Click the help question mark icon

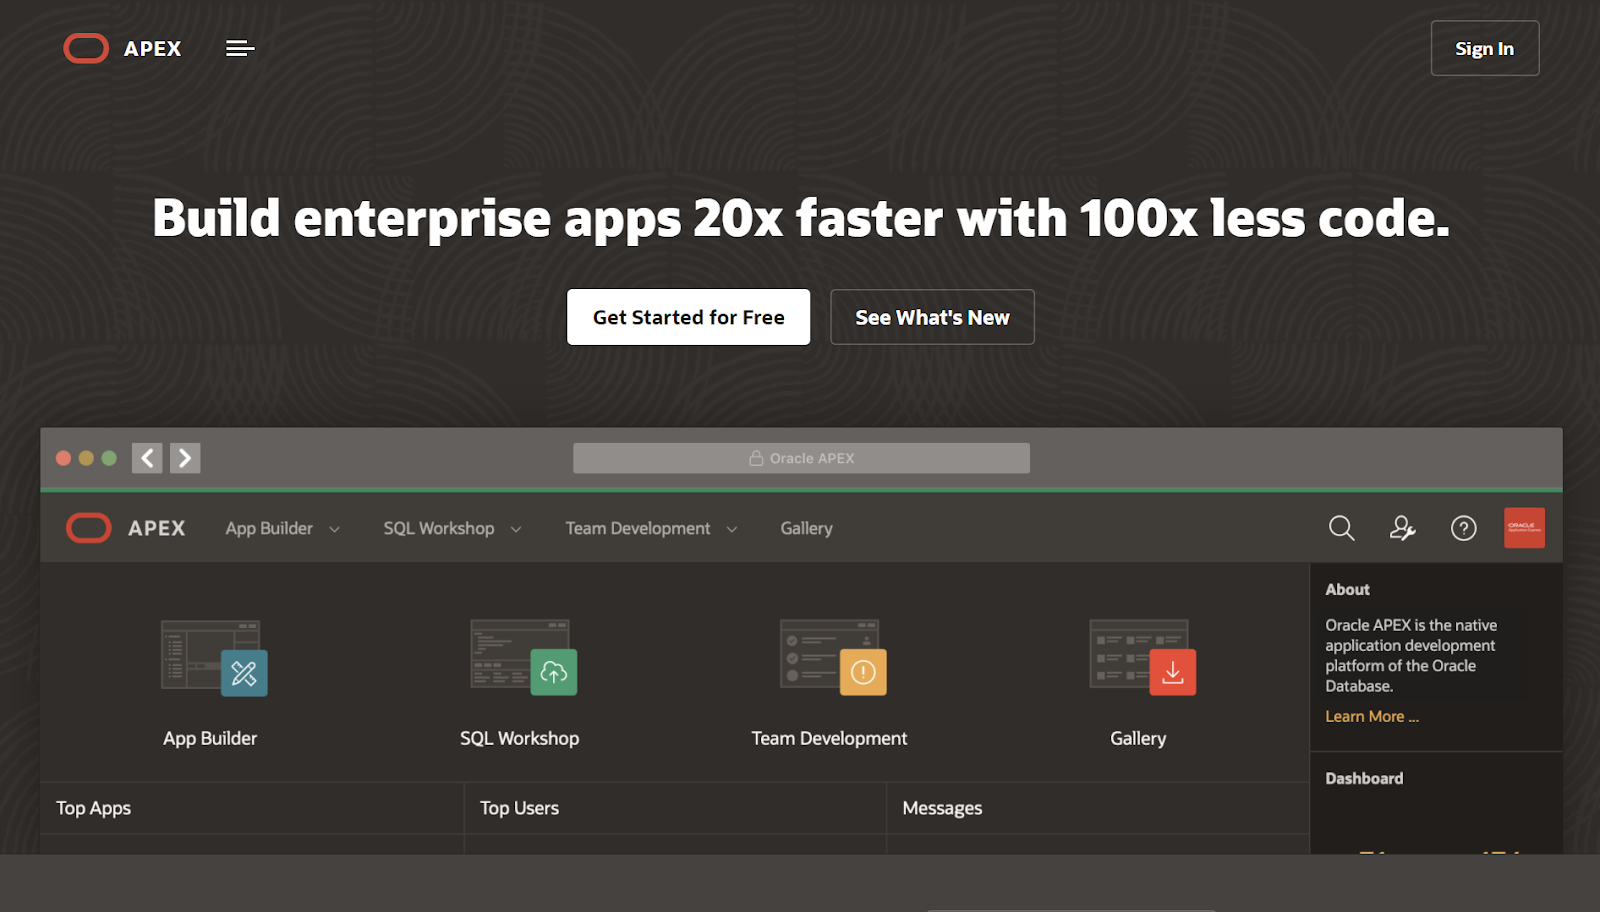click(x=1464, y=528)
